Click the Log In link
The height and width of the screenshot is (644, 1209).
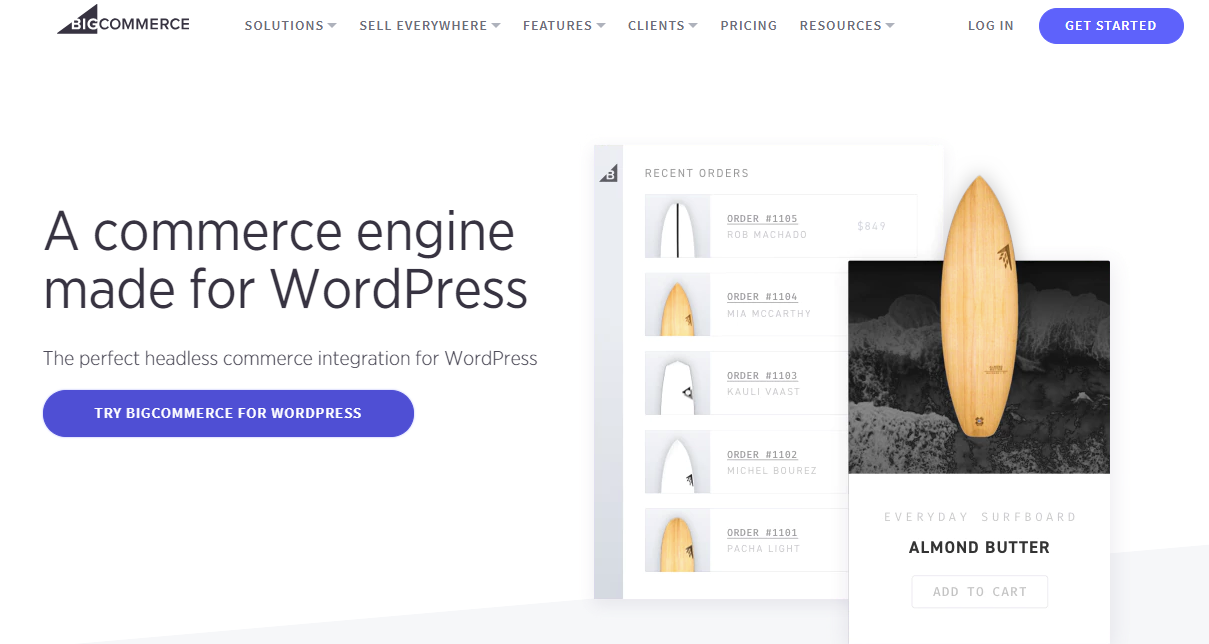coord(990,26)
